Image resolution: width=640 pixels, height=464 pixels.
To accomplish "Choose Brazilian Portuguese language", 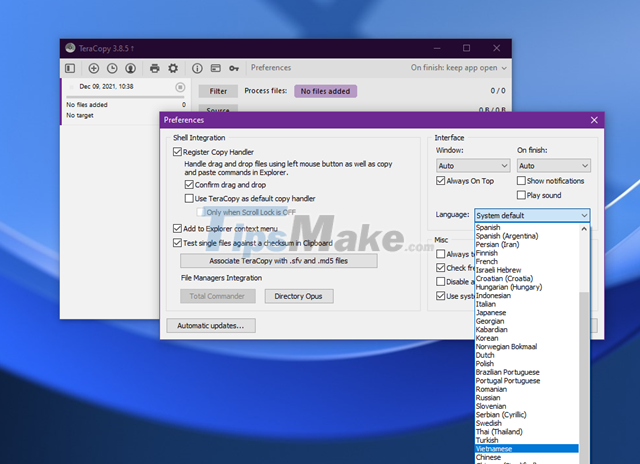I will click(527, 372).
